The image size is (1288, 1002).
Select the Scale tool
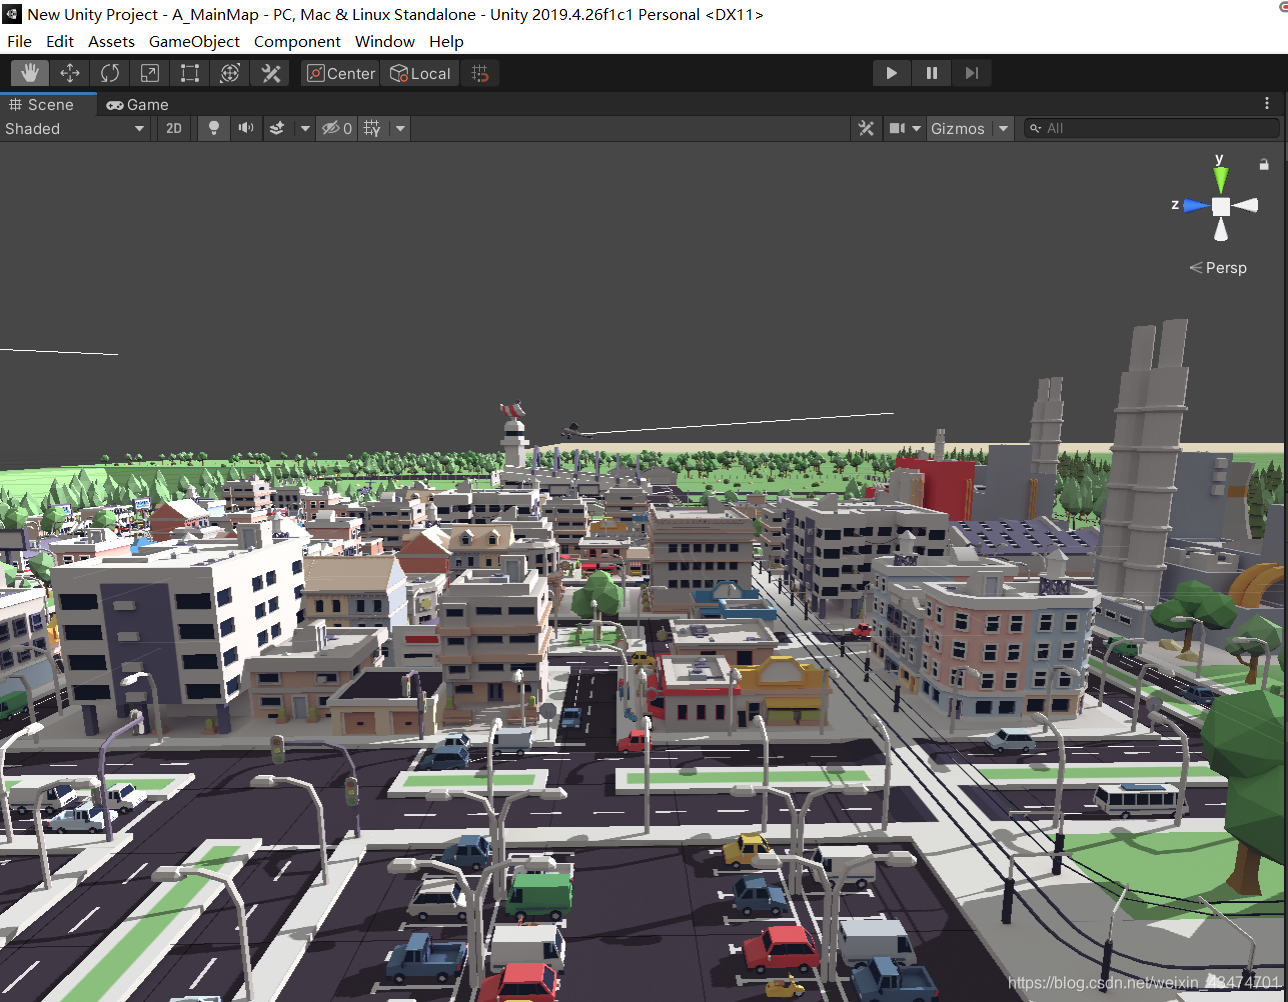150,73
